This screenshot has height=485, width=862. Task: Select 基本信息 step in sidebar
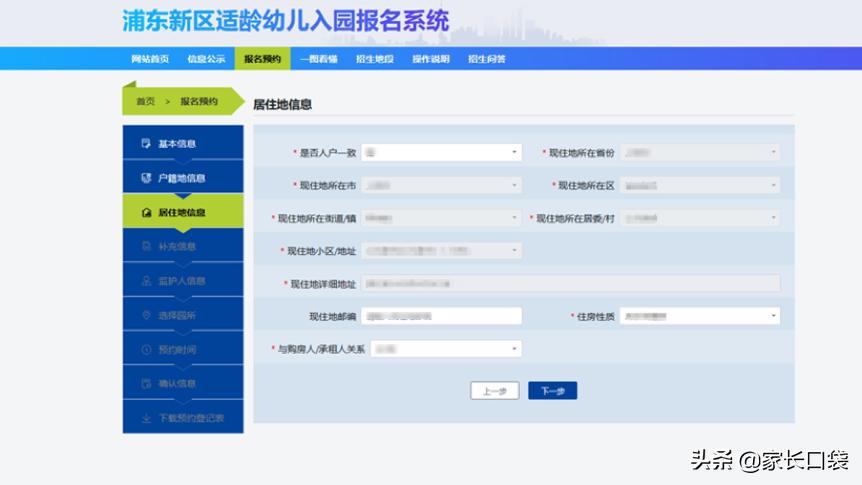[x=183, y=142]
